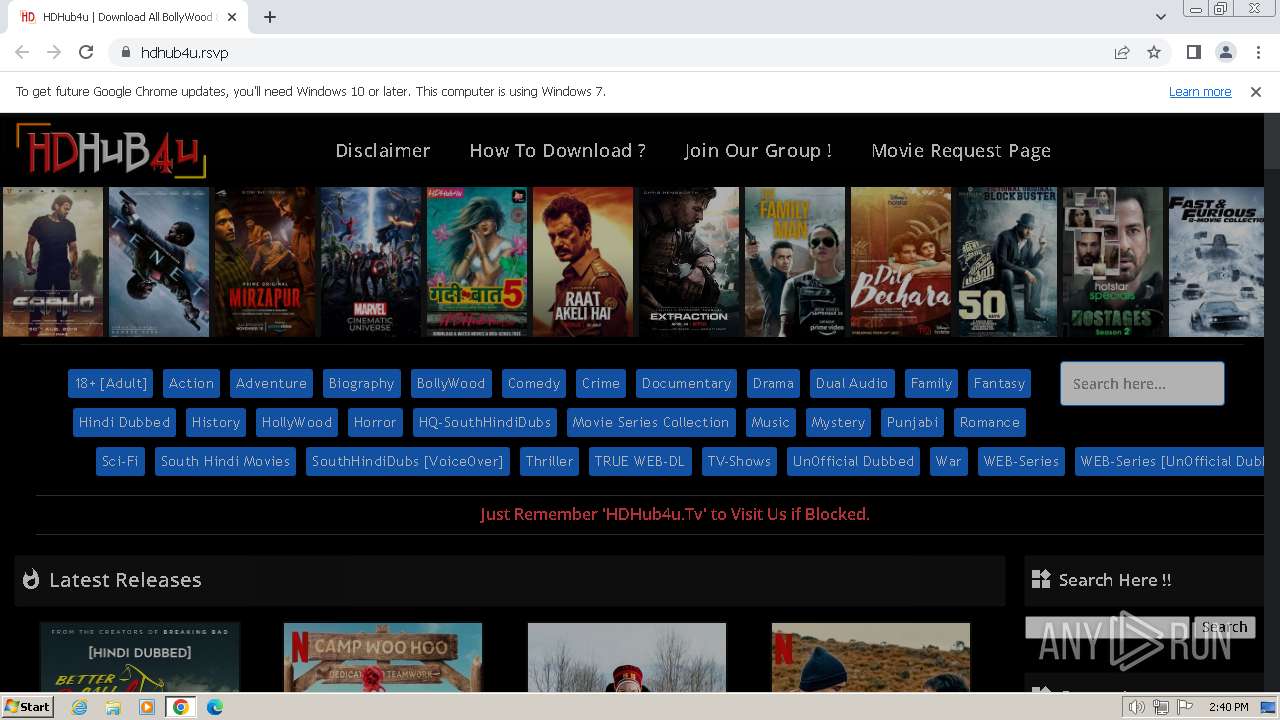Select the TV-Shows category tag
1280x720 pixels.
(x=739, y=461)
